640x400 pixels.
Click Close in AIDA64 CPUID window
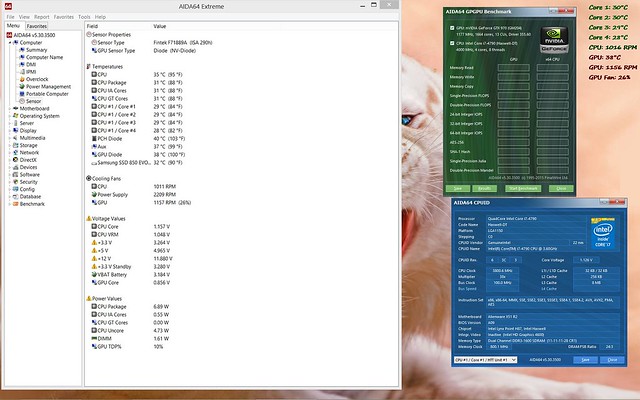612,360
